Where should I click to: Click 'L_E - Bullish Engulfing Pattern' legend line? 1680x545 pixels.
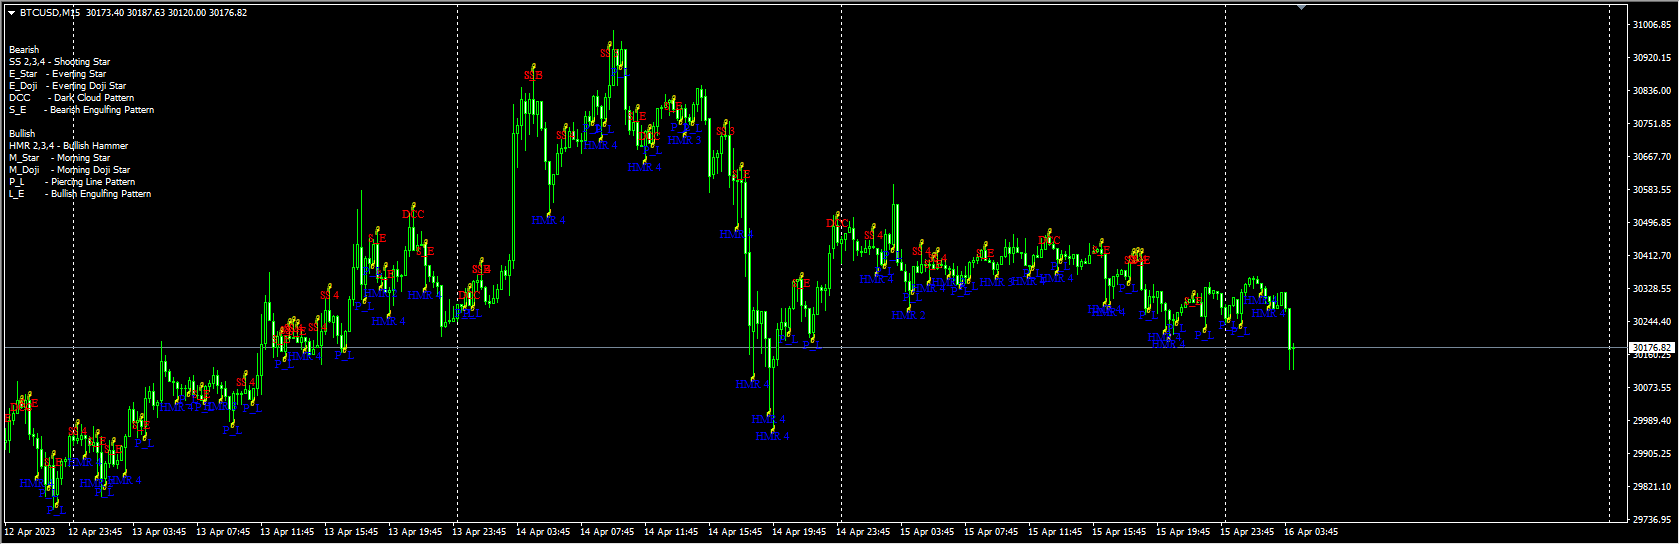80,194
